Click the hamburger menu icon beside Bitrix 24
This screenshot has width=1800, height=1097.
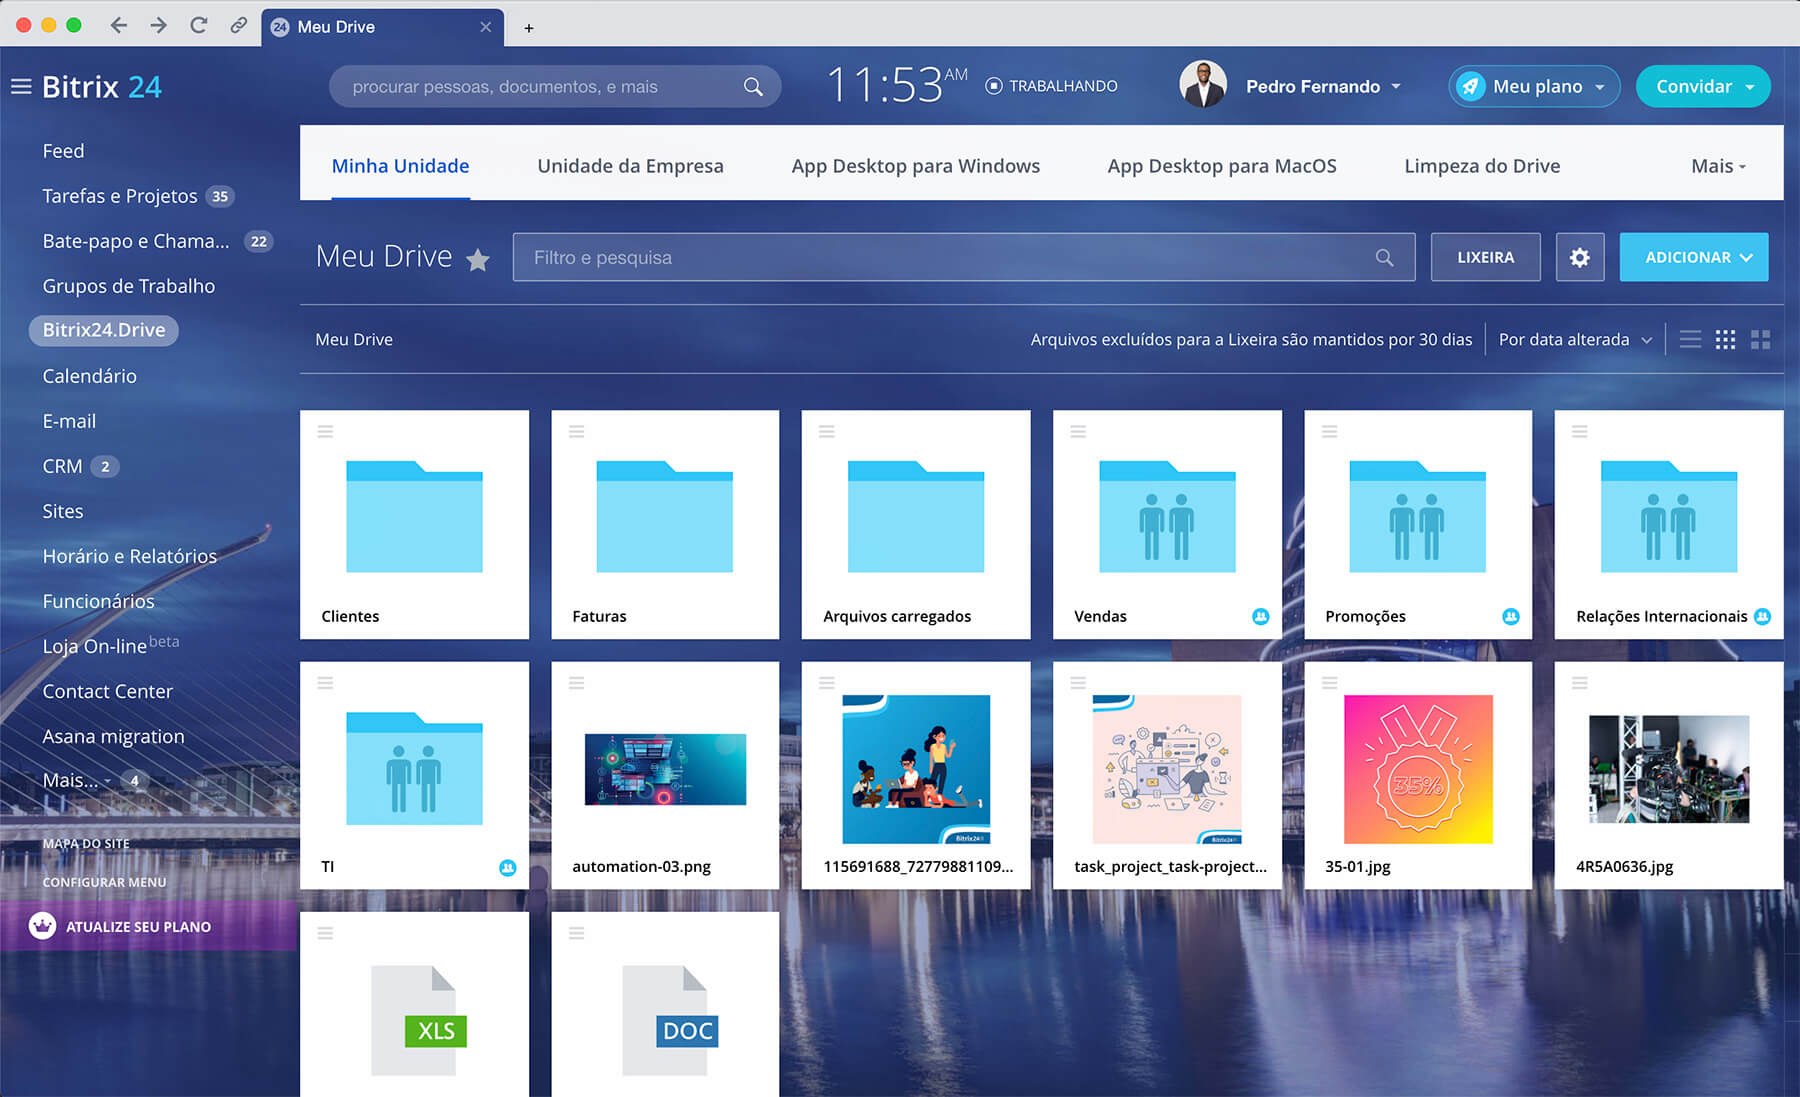[21, 87]
